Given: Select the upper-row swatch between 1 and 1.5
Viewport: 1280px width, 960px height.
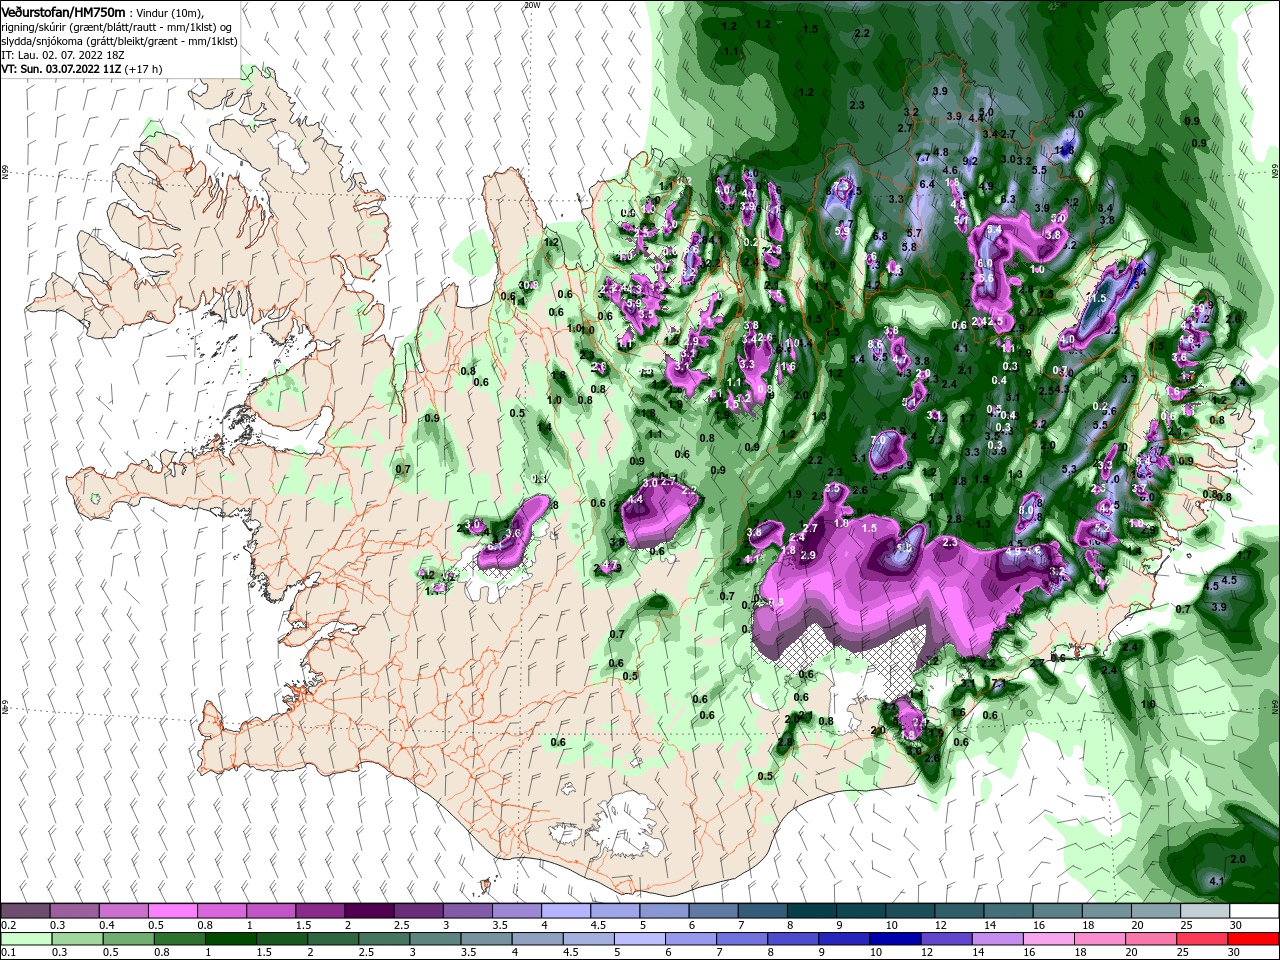Looking at the screenshot, I should (x=271, y=911).
